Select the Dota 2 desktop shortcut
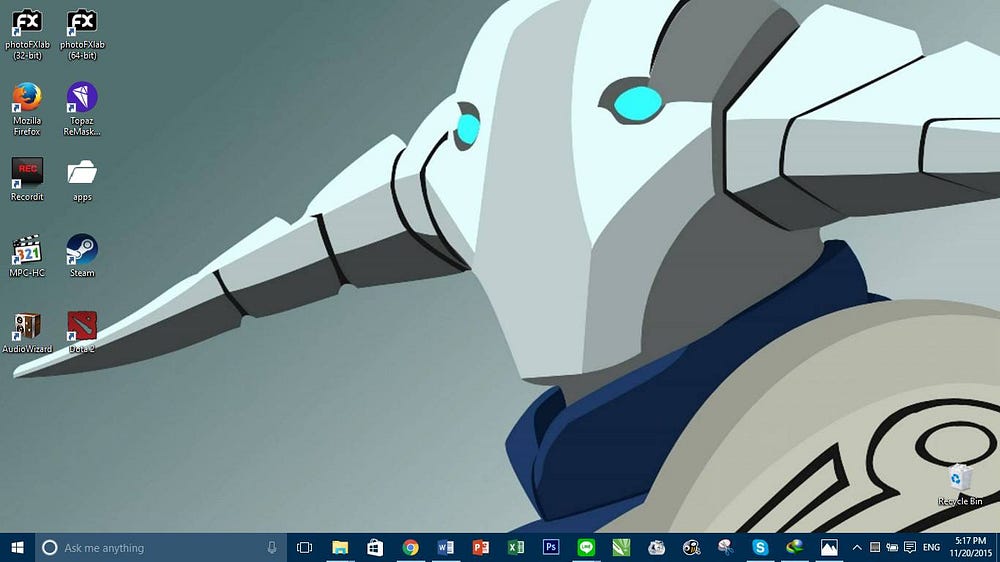1000x562 pixels. click(x=82, y=332)
